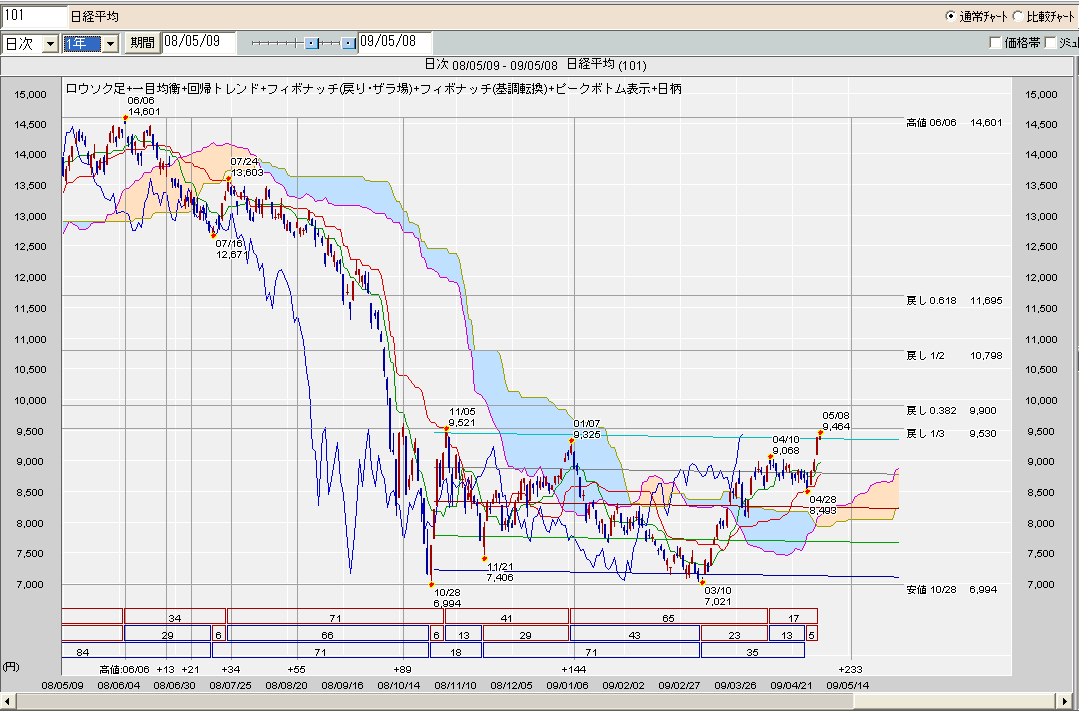Click the 08/06/04 date axis label
This screenshot has height=711, width=1079.
pos(119,686)
